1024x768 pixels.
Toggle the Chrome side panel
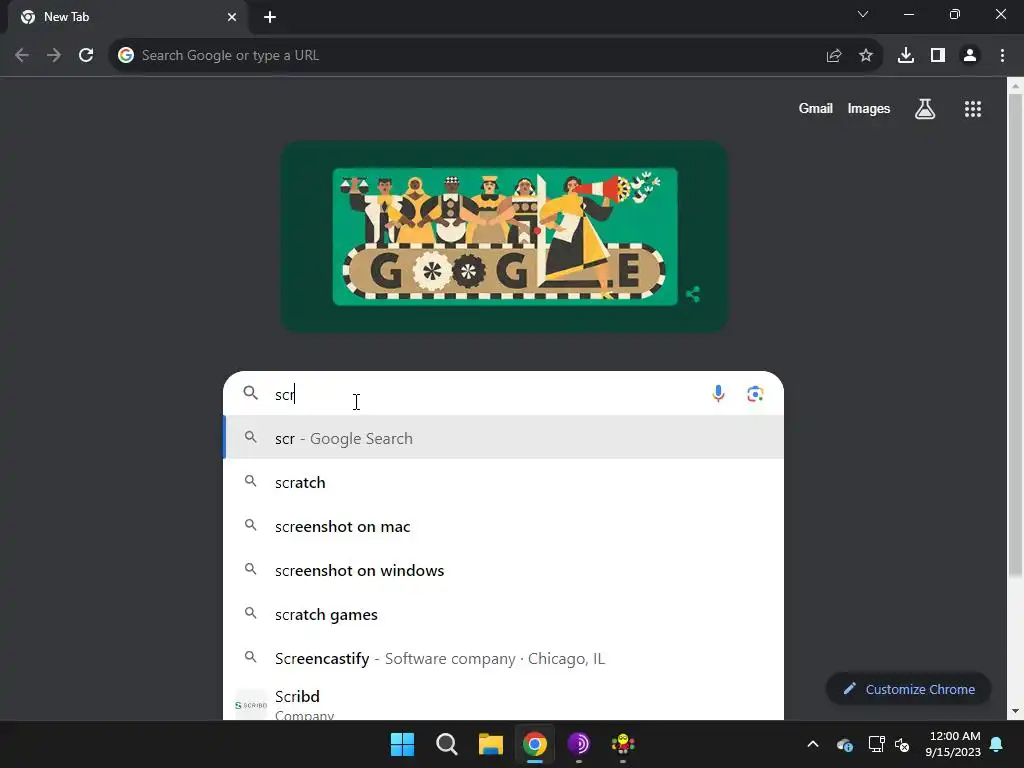click(x=938, y=56)
